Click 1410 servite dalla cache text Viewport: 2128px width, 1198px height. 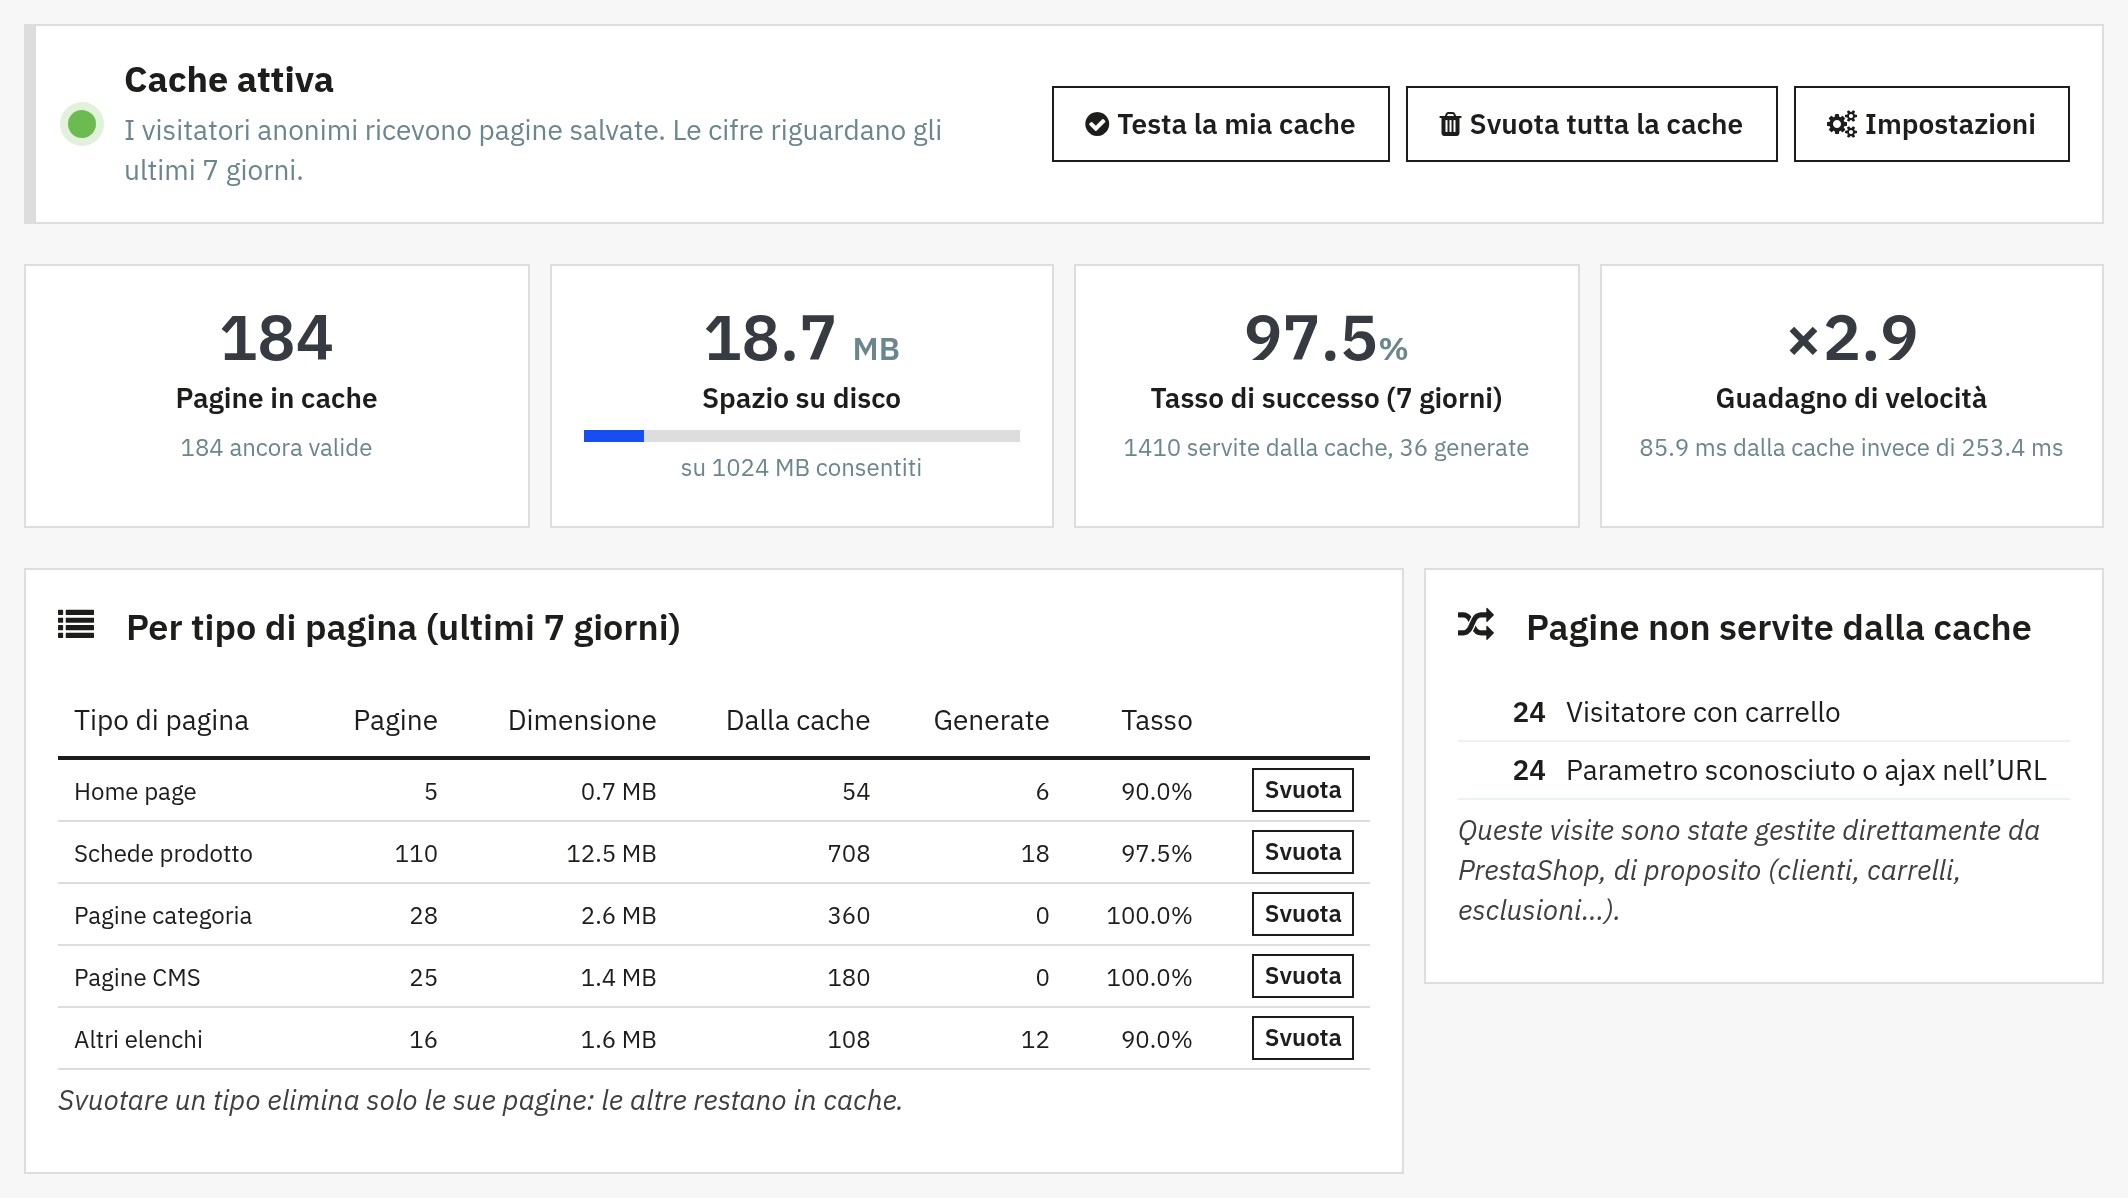pyautogui.click(x=1326, y=447)
